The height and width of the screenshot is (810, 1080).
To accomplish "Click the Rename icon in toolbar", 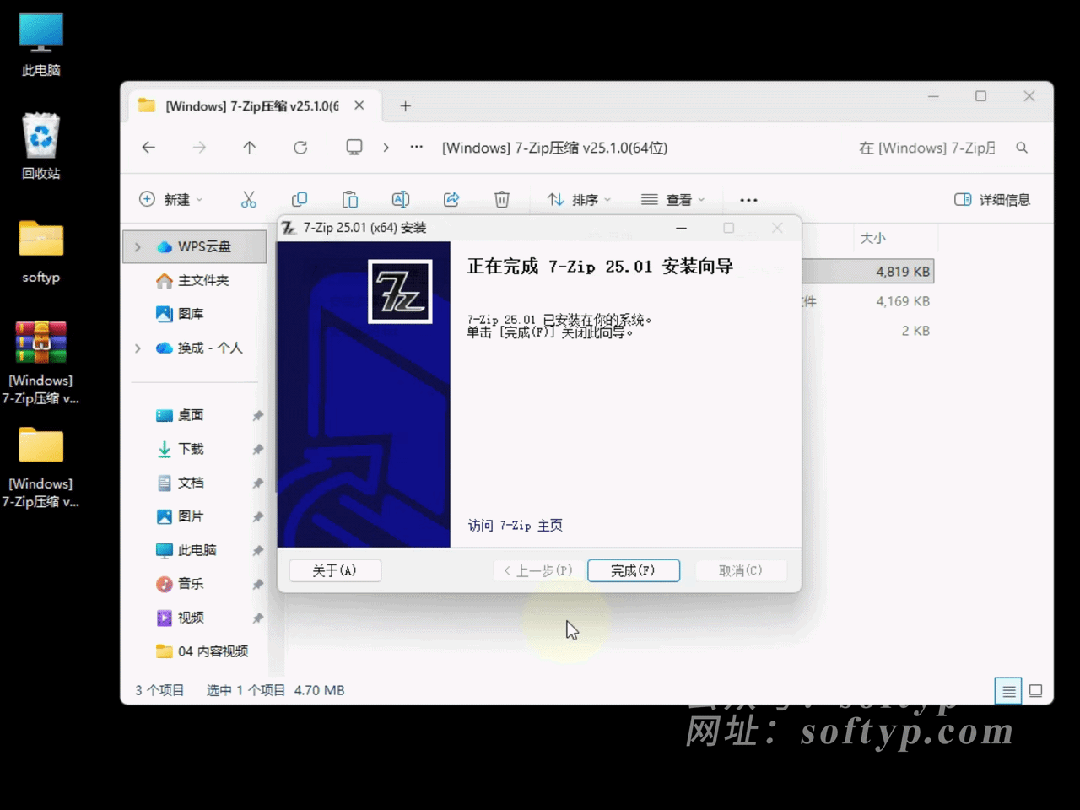I will click(401, 200).
